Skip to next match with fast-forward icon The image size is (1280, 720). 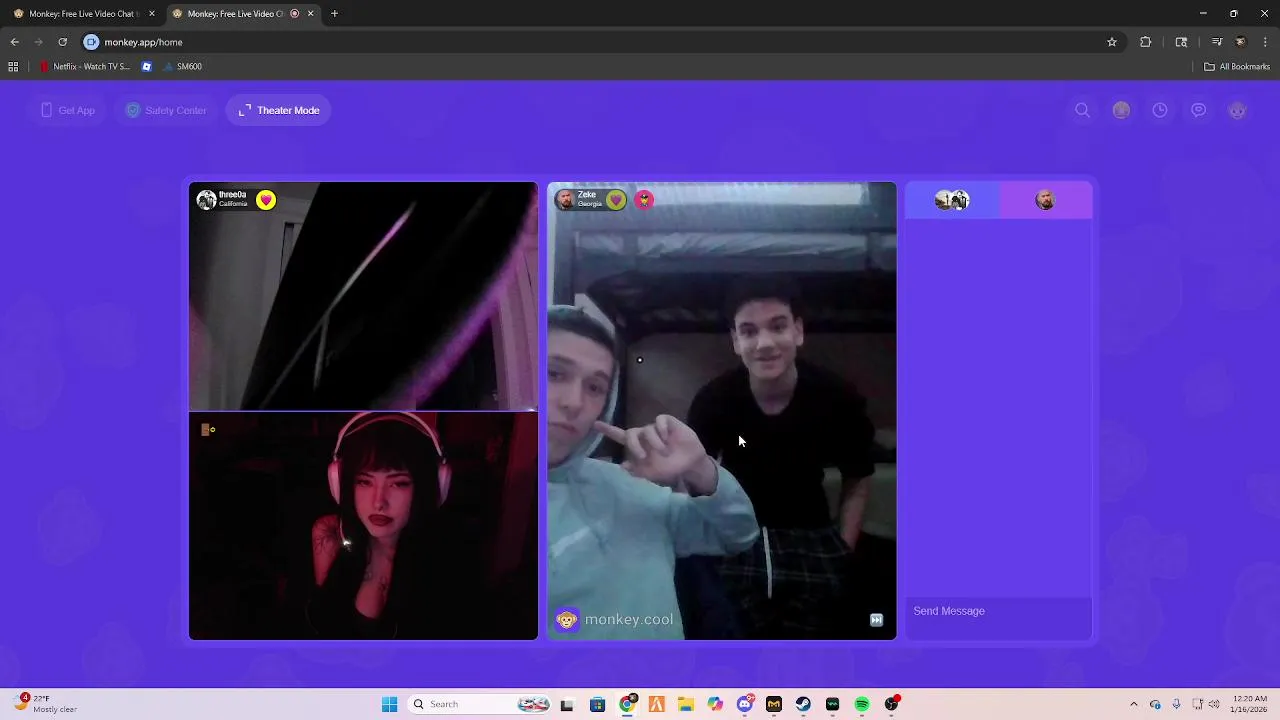[x=876, y=620]
